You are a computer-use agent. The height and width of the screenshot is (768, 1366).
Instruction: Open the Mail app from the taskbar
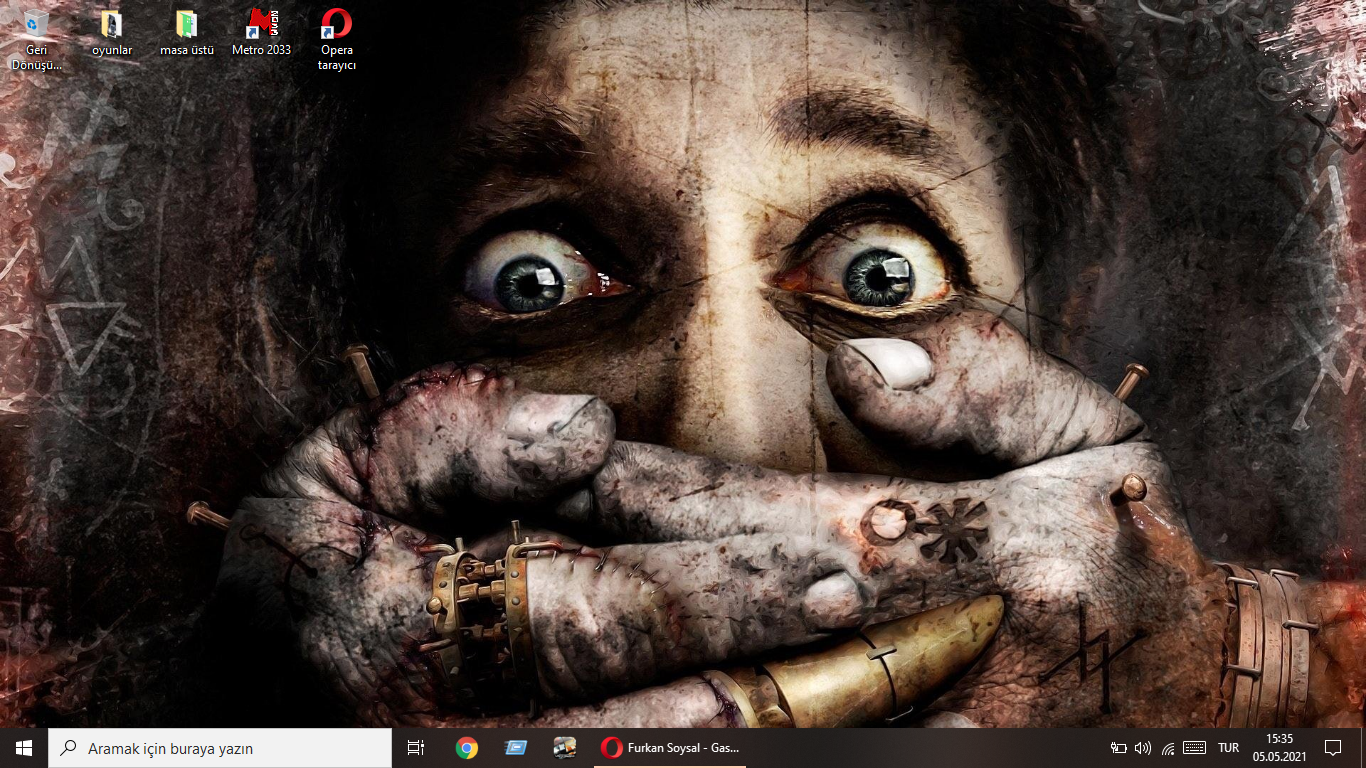[x=514, y=747]
